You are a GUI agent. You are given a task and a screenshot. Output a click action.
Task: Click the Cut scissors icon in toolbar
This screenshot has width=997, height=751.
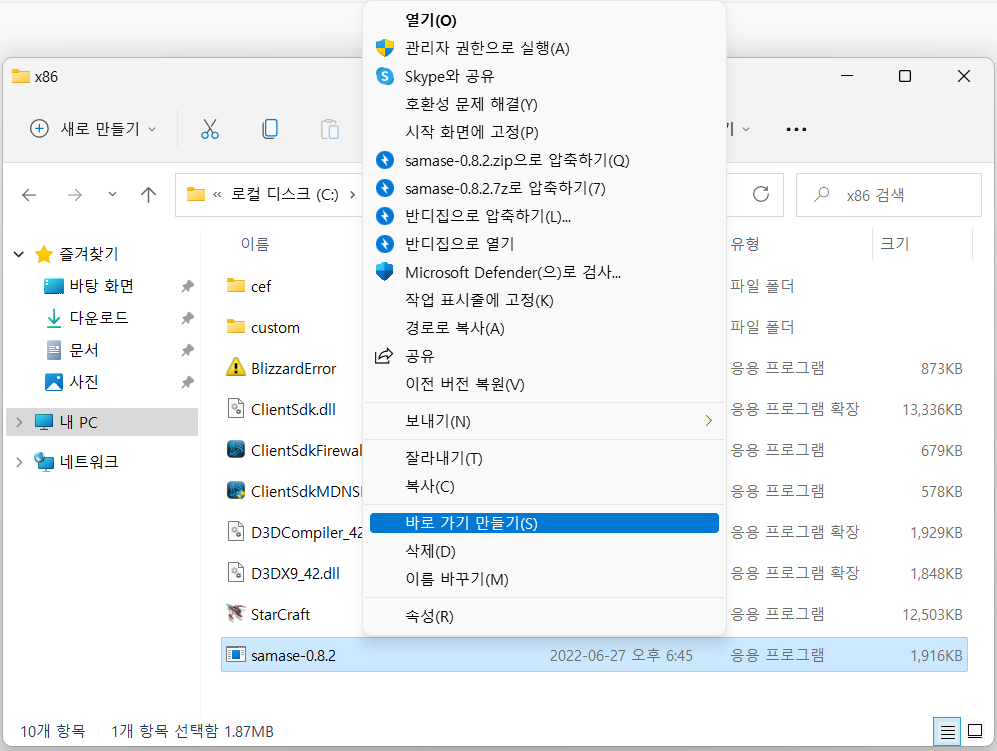(x=210, y=129)
